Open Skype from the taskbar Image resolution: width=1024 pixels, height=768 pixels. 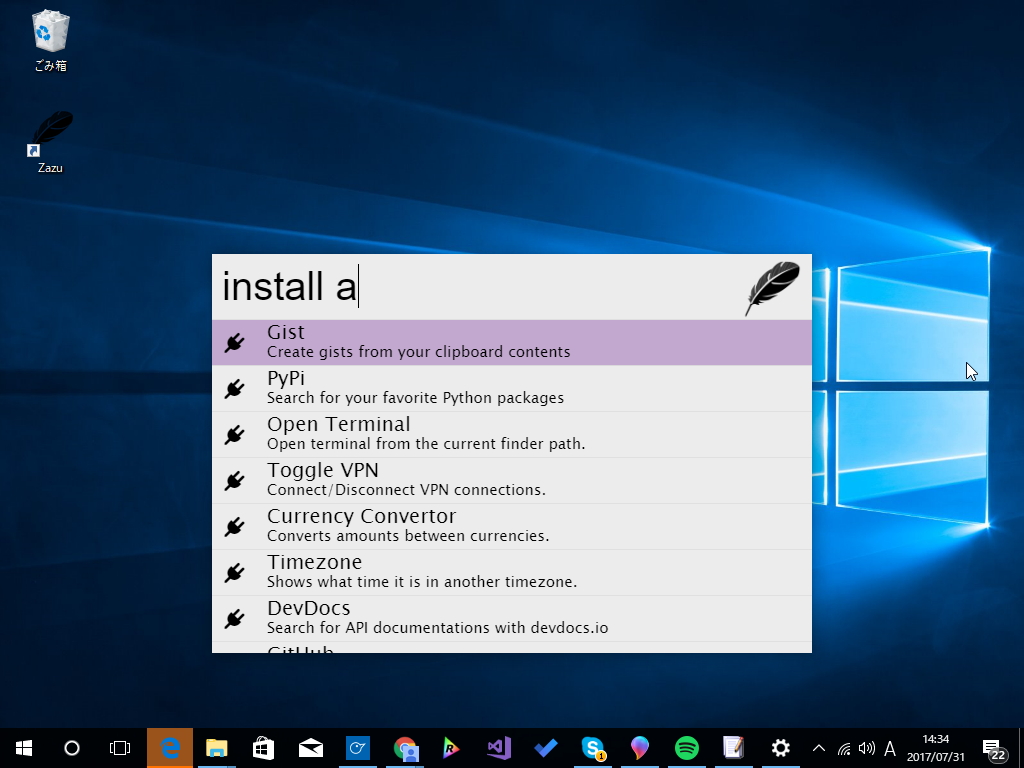click(592, 747)
